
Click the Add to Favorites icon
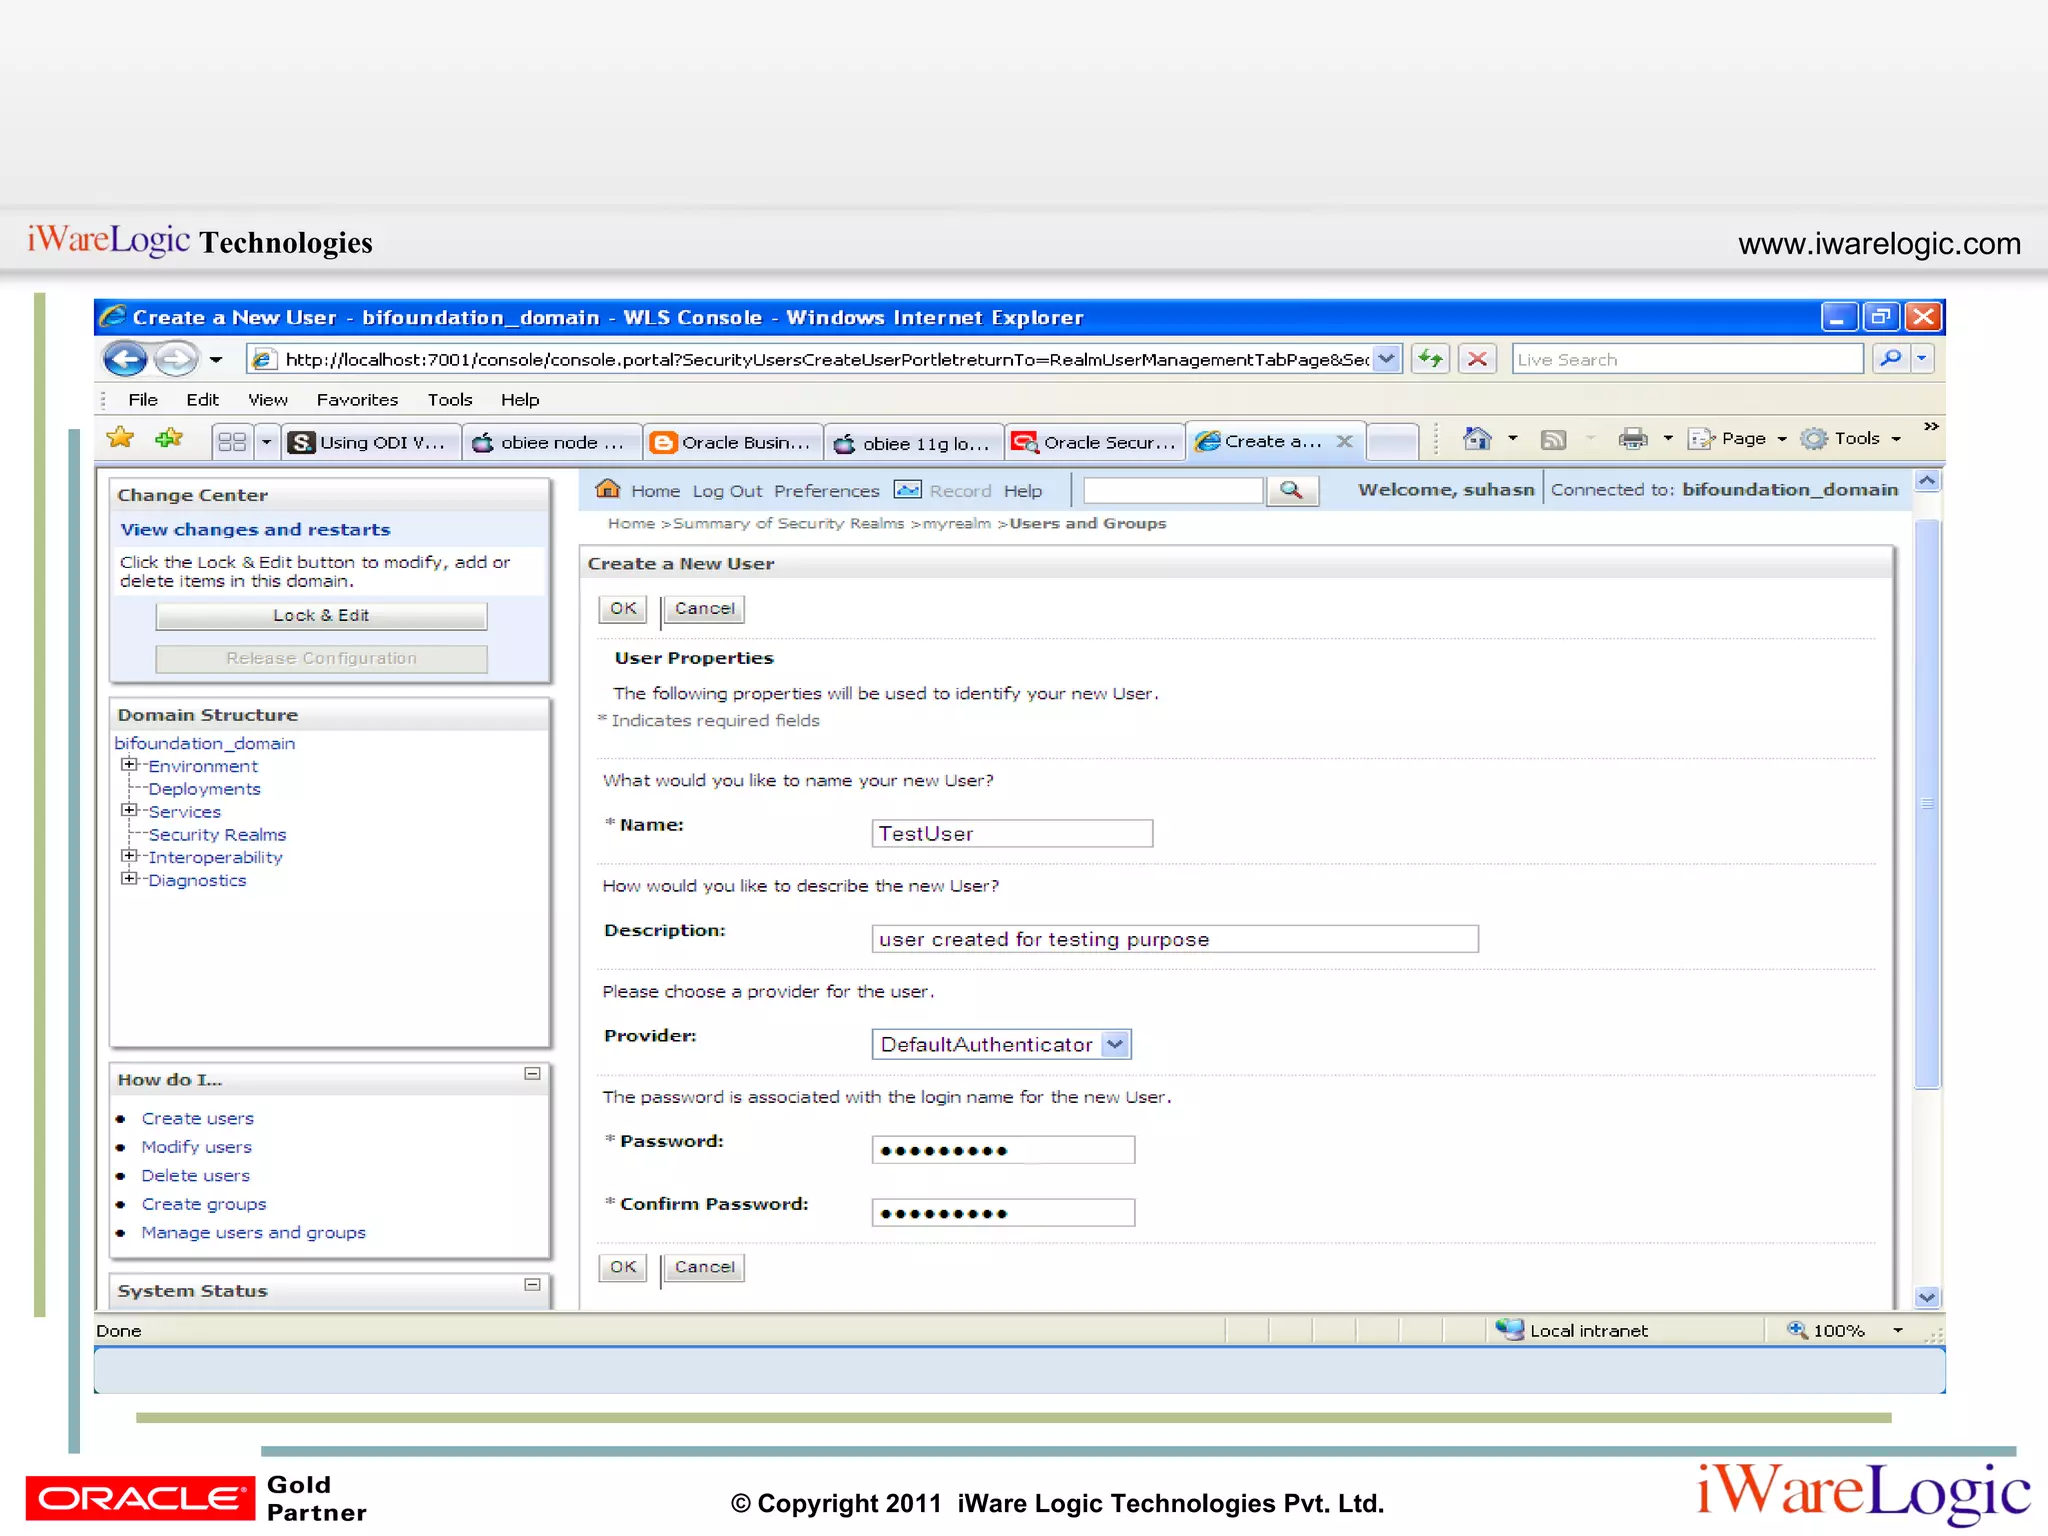tap(170, 439)
